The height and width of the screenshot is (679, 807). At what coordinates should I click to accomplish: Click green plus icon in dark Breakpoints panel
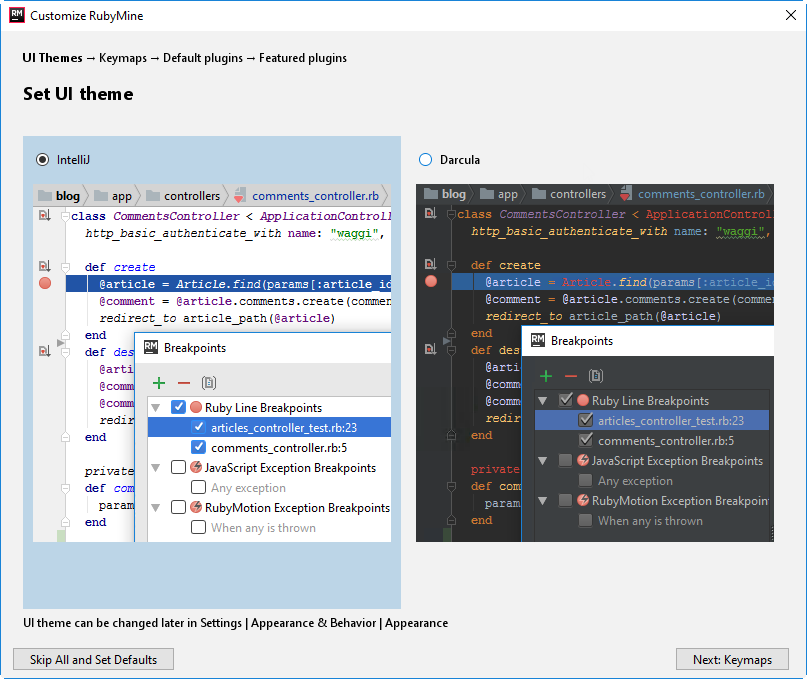pyautogui.click(x=546, y=376)
